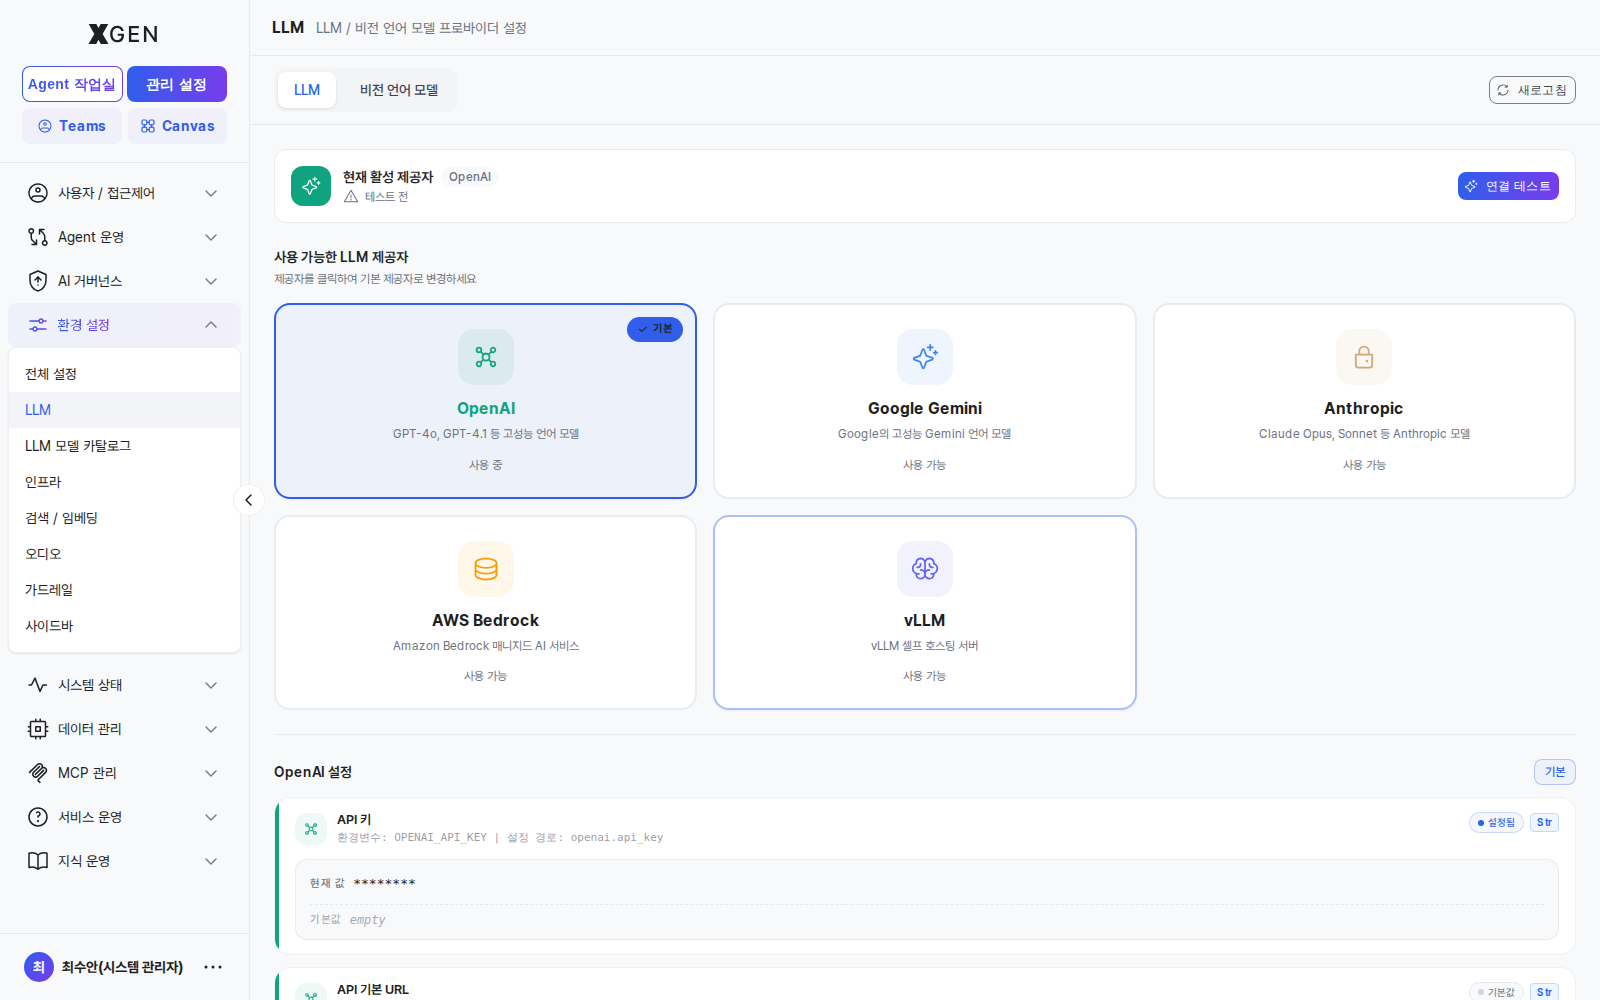This screenshot has height=1000, width=1600.
Task: Open 사이드바 settings
Action: [124, 626]
